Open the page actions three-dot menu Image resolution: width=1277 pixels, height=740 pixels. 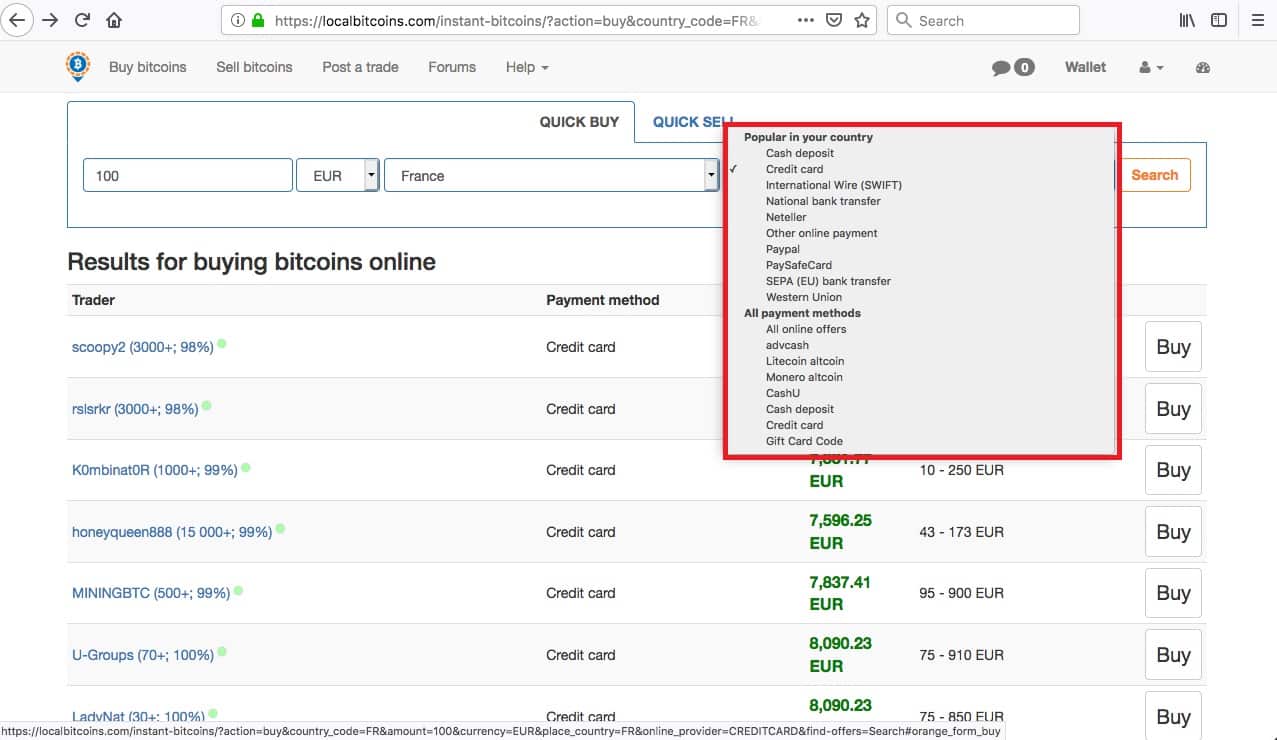pyautogui.click(x=806, y=20)
